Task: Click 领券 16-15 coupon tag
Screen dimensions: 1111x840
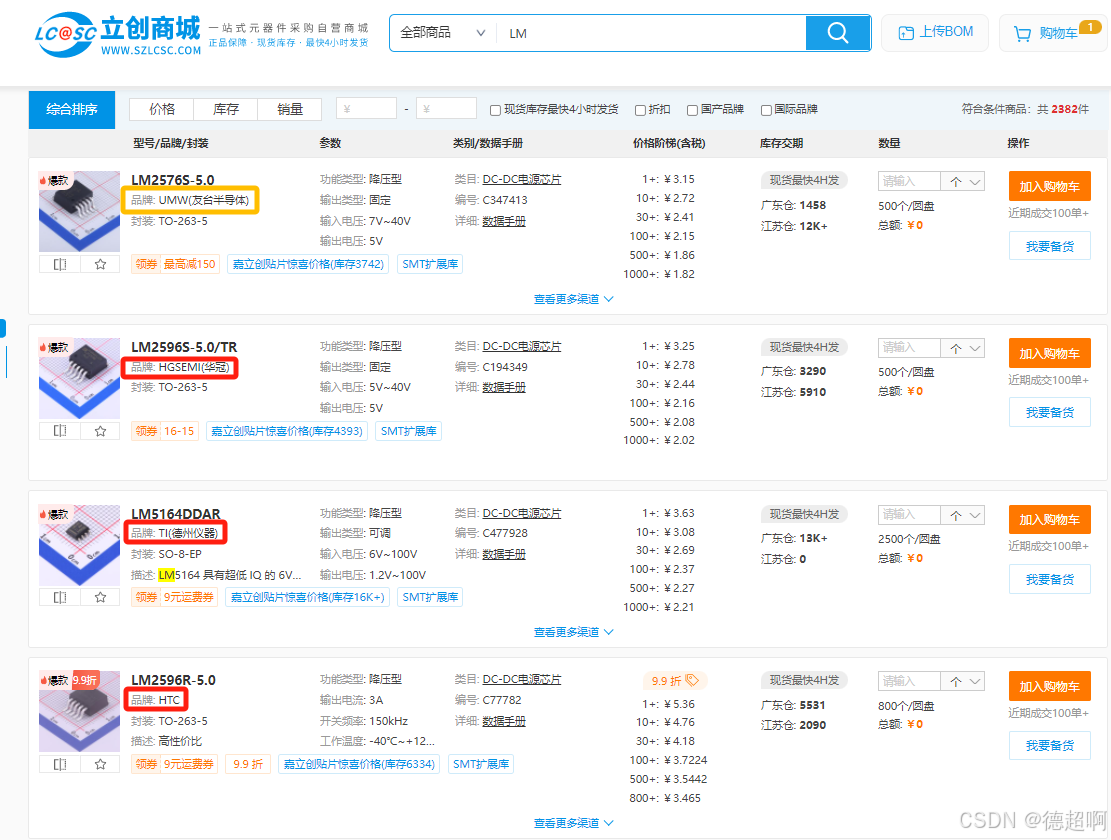Action: point(164,431)
